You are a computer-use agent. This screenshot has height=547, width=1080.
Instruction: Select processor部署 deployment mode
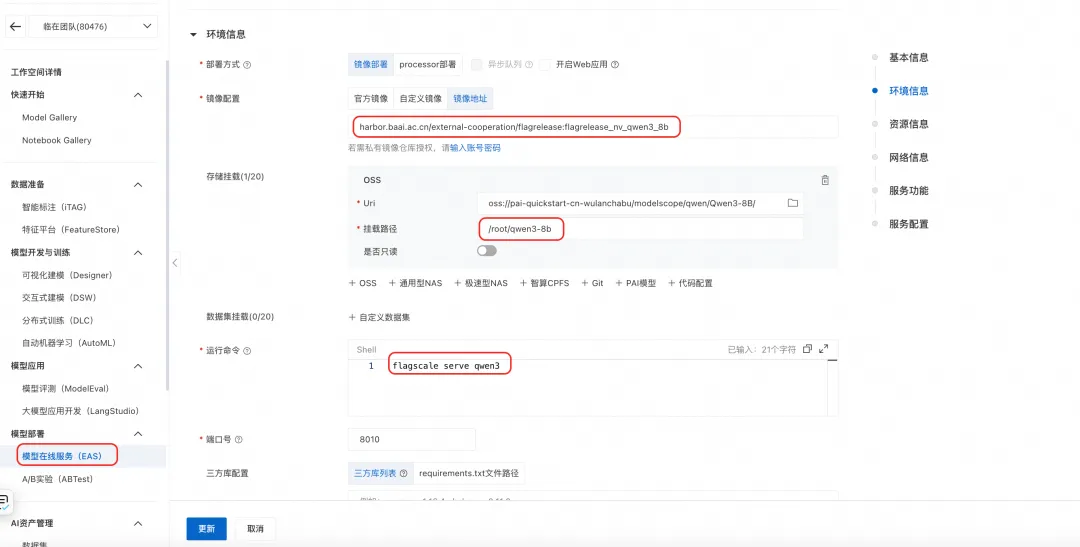(x=427, y=64)
